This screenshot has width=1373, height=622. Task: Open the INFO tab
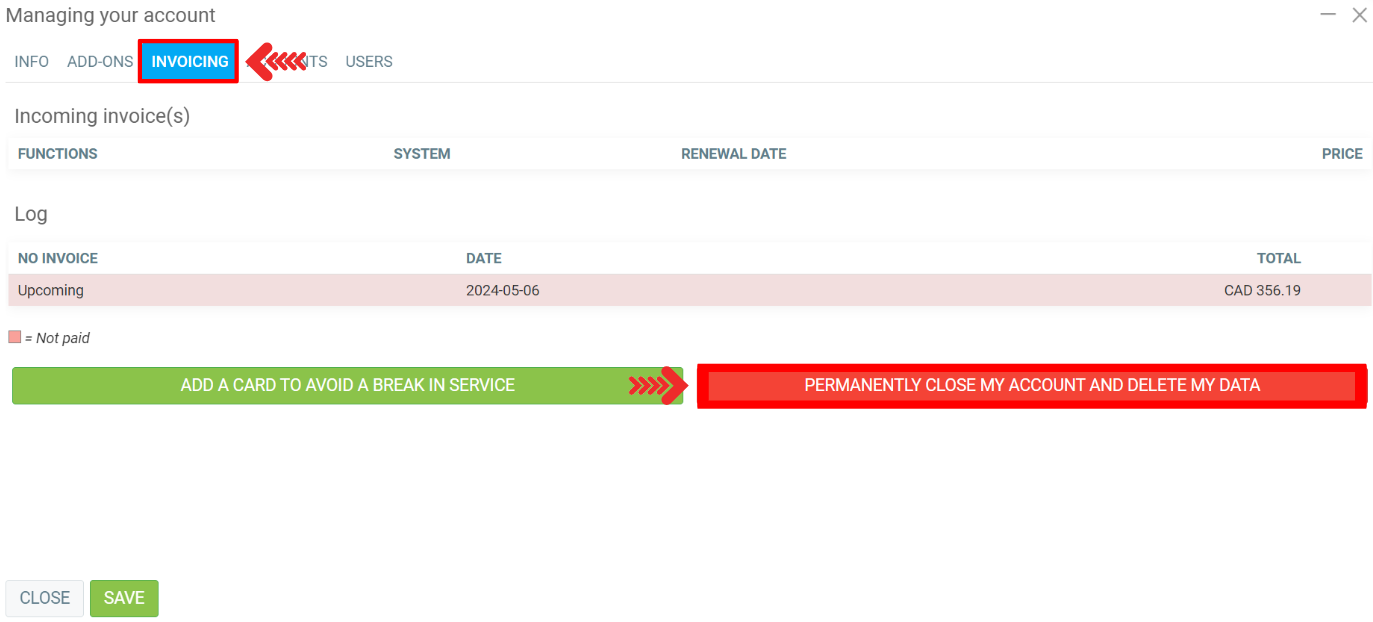[32, 62]
